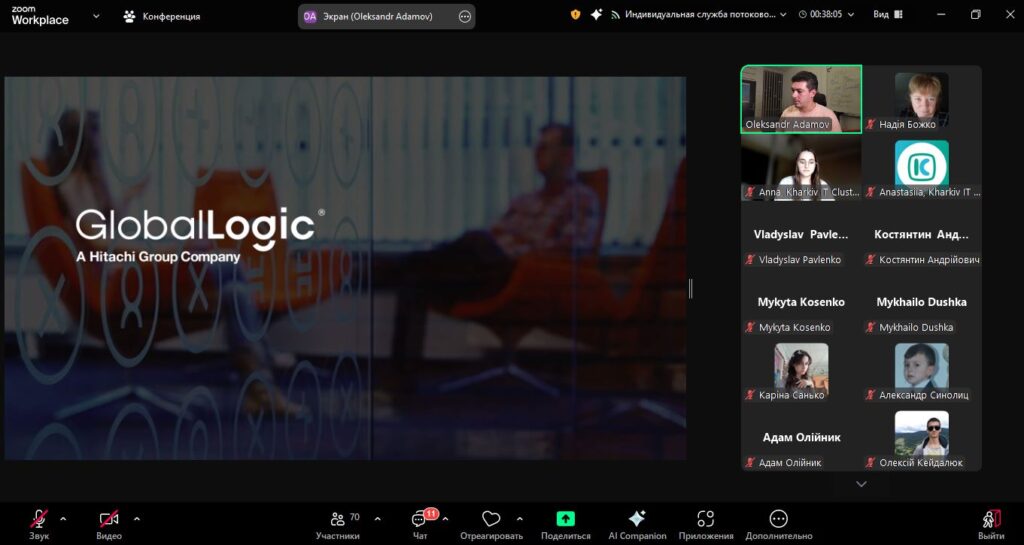The width and height of the screenshot is (1024, 545).
Task: Open the meeting timer 00:38:05 dropdown
Action: (x=825, y=14)
